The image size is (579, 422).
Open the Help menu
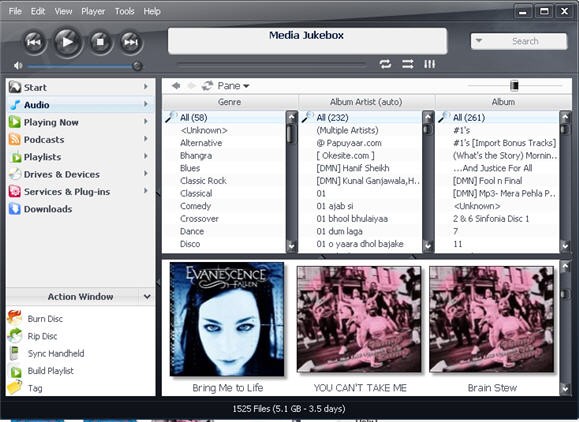[152, 11]
